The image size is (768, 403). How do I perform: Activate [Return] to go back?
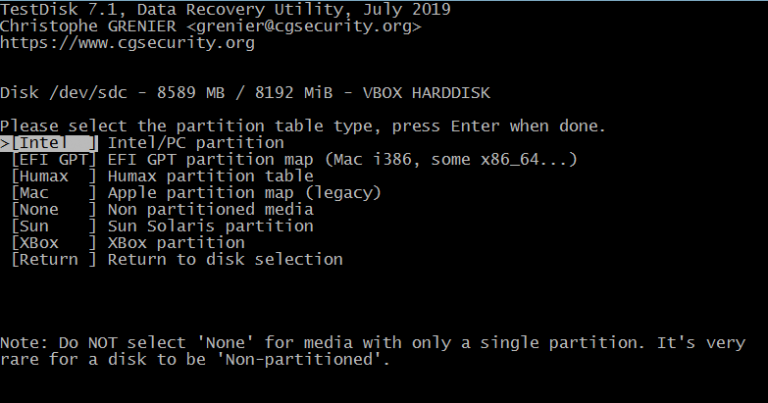point(54,260)
